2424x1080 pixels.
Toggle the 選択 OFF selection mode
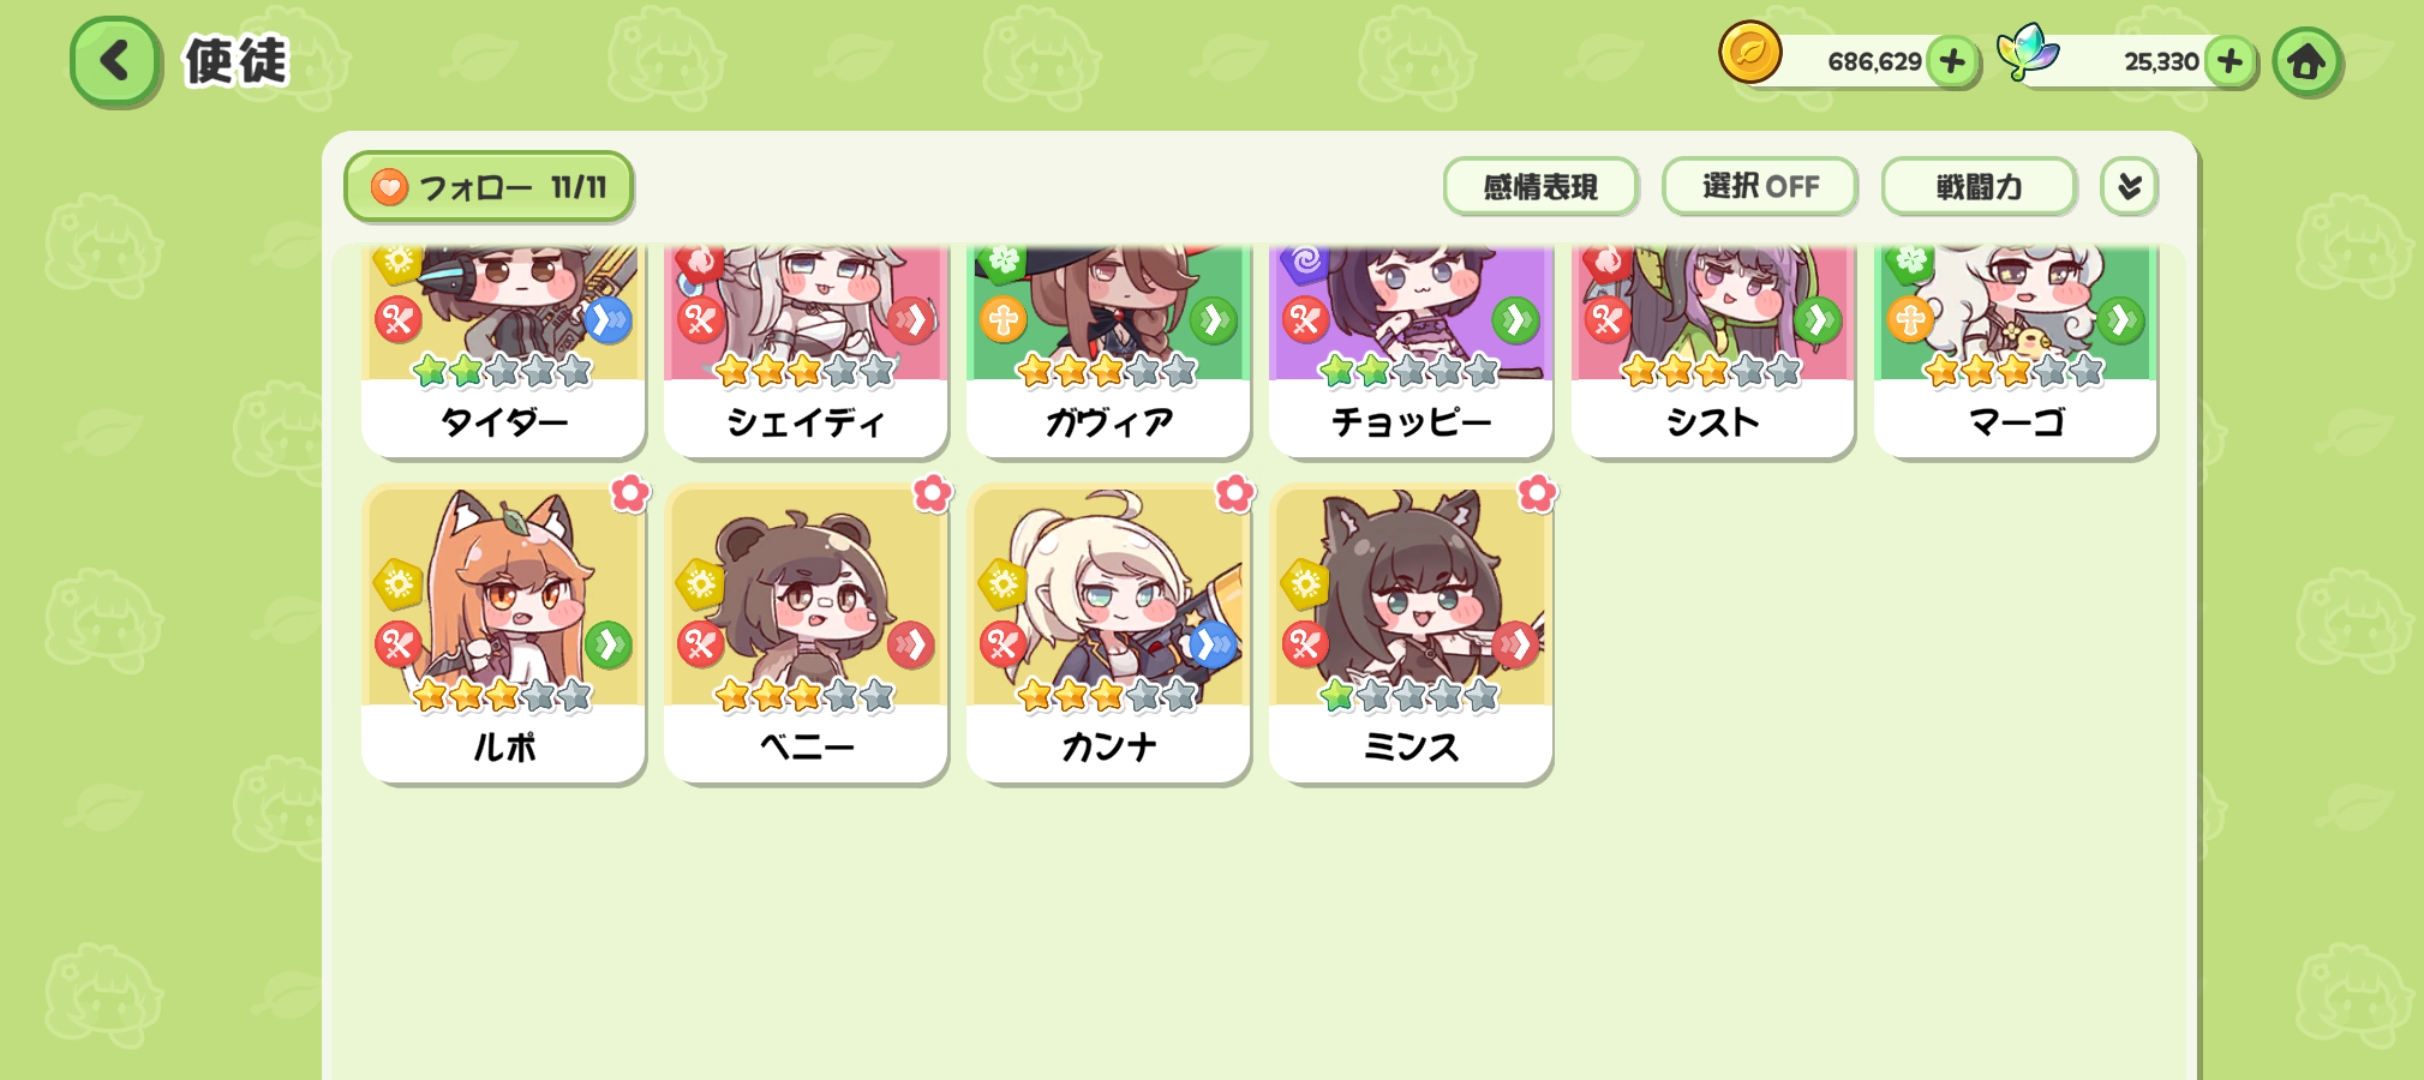(1759, 186)
